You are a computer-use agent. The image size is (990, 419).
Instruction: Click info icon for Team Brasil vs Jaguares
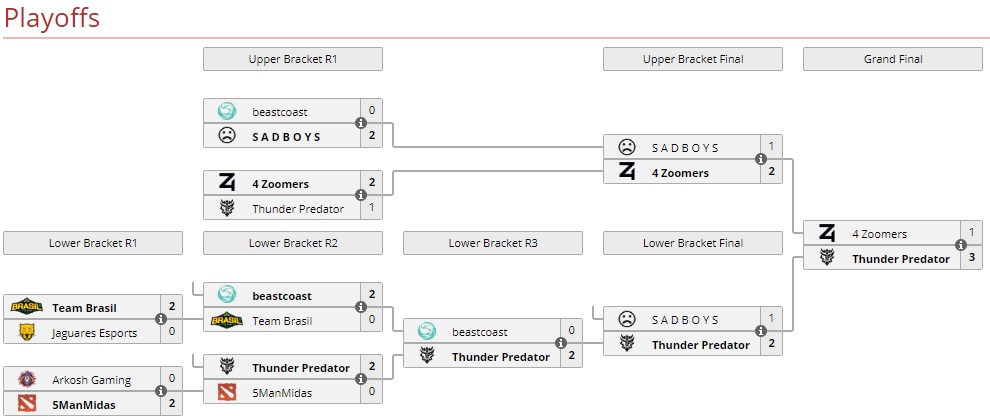(x=160, y=320)
